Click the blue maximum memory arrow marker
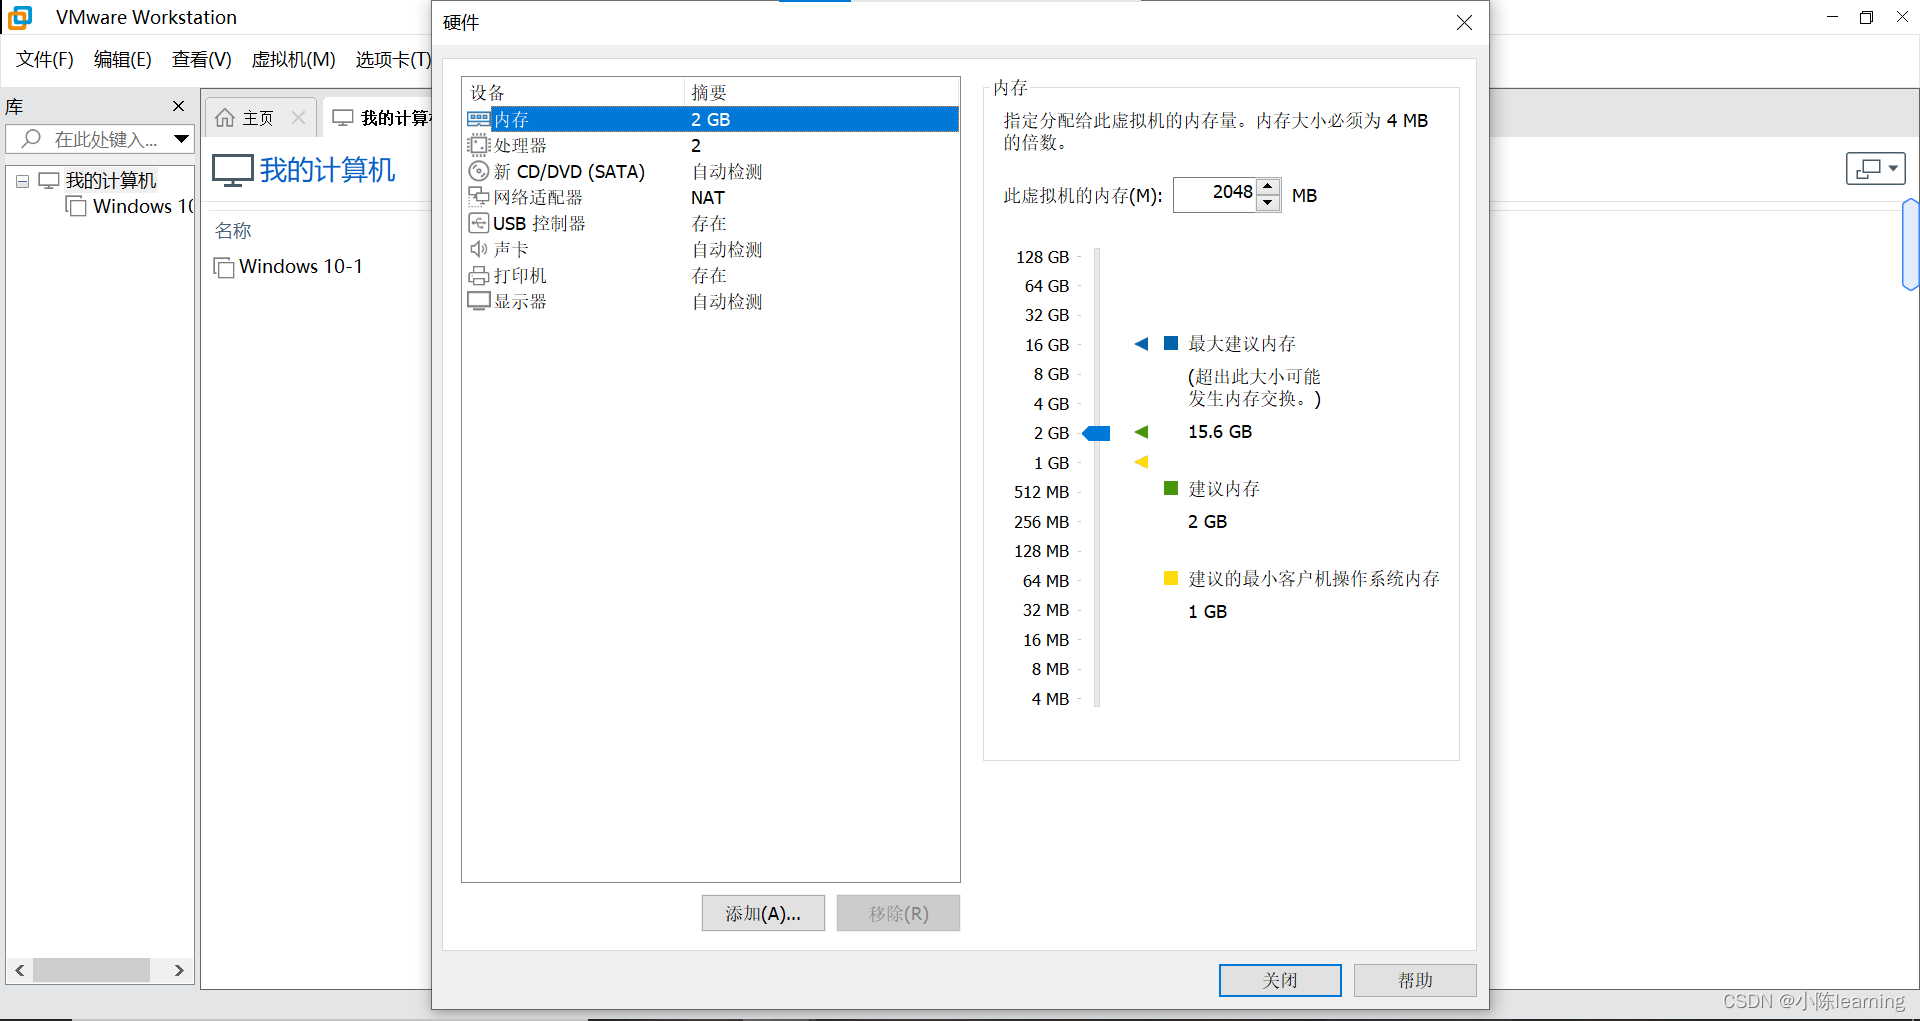This screenshot has width=1920, height=1021. (x=1141, y=344)
